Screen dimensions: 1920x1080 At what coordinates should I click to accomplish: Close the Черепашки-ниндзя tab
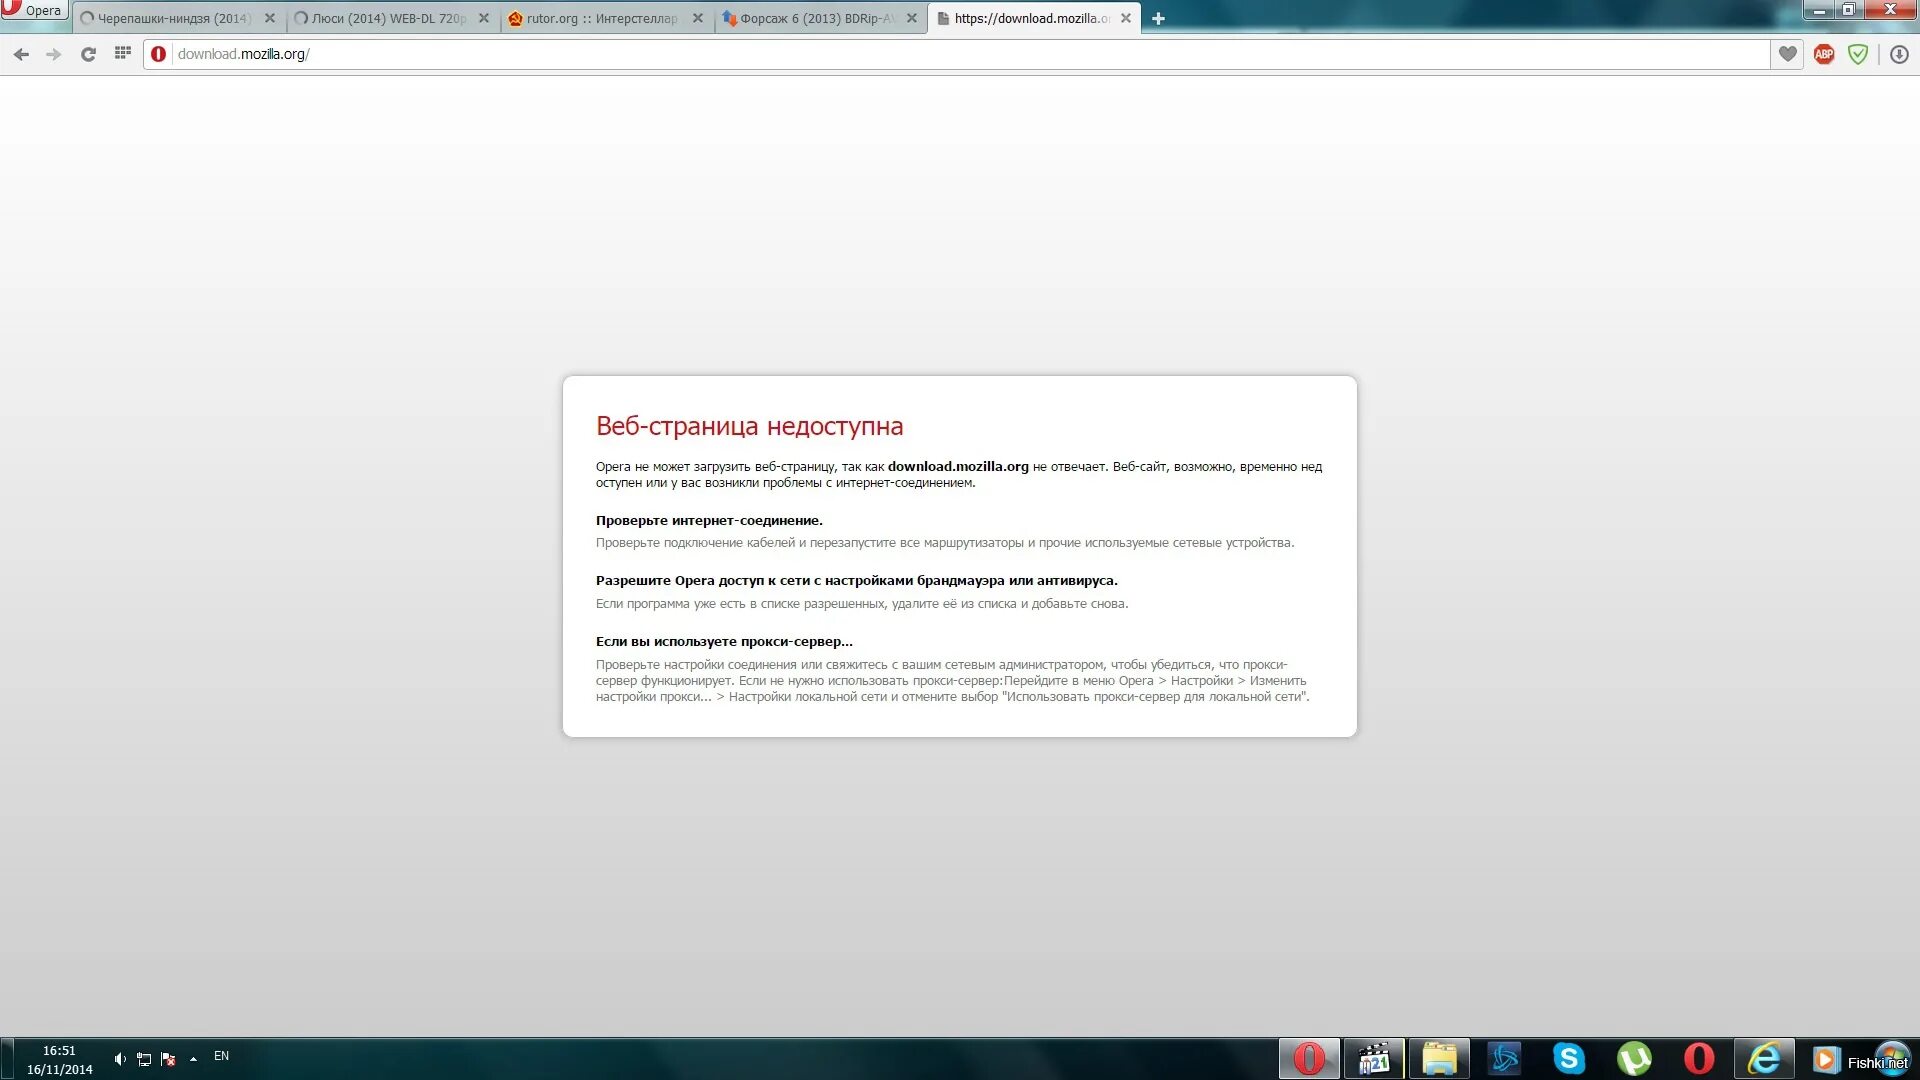pyautogui.click(x=270, y=18)
